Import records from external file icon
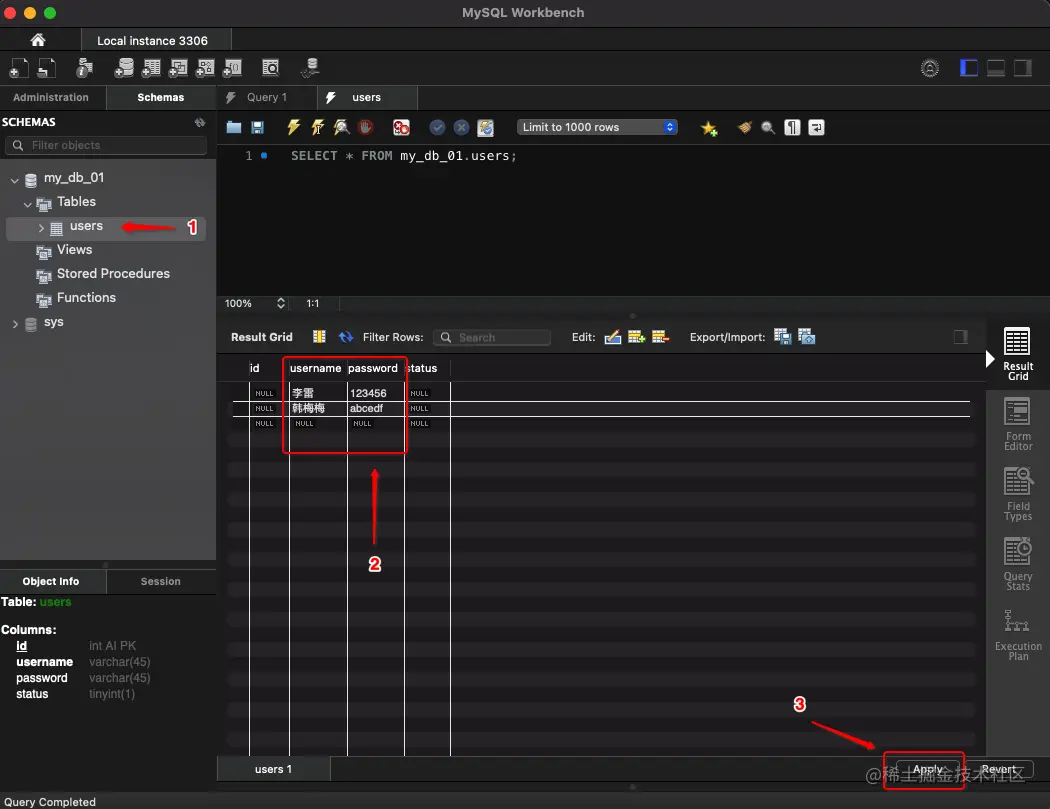 coord(807,336)
